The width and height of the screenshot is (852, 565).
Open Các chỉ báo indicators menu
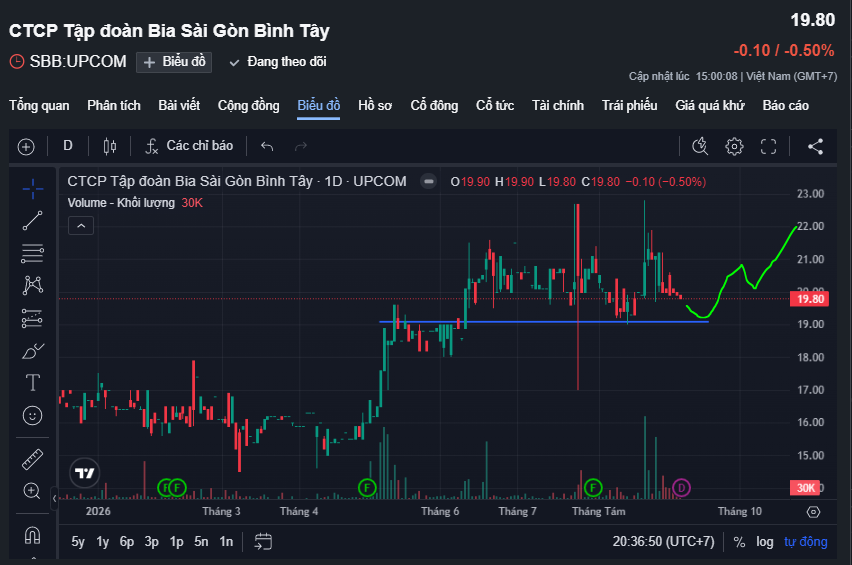coord(189,146)
